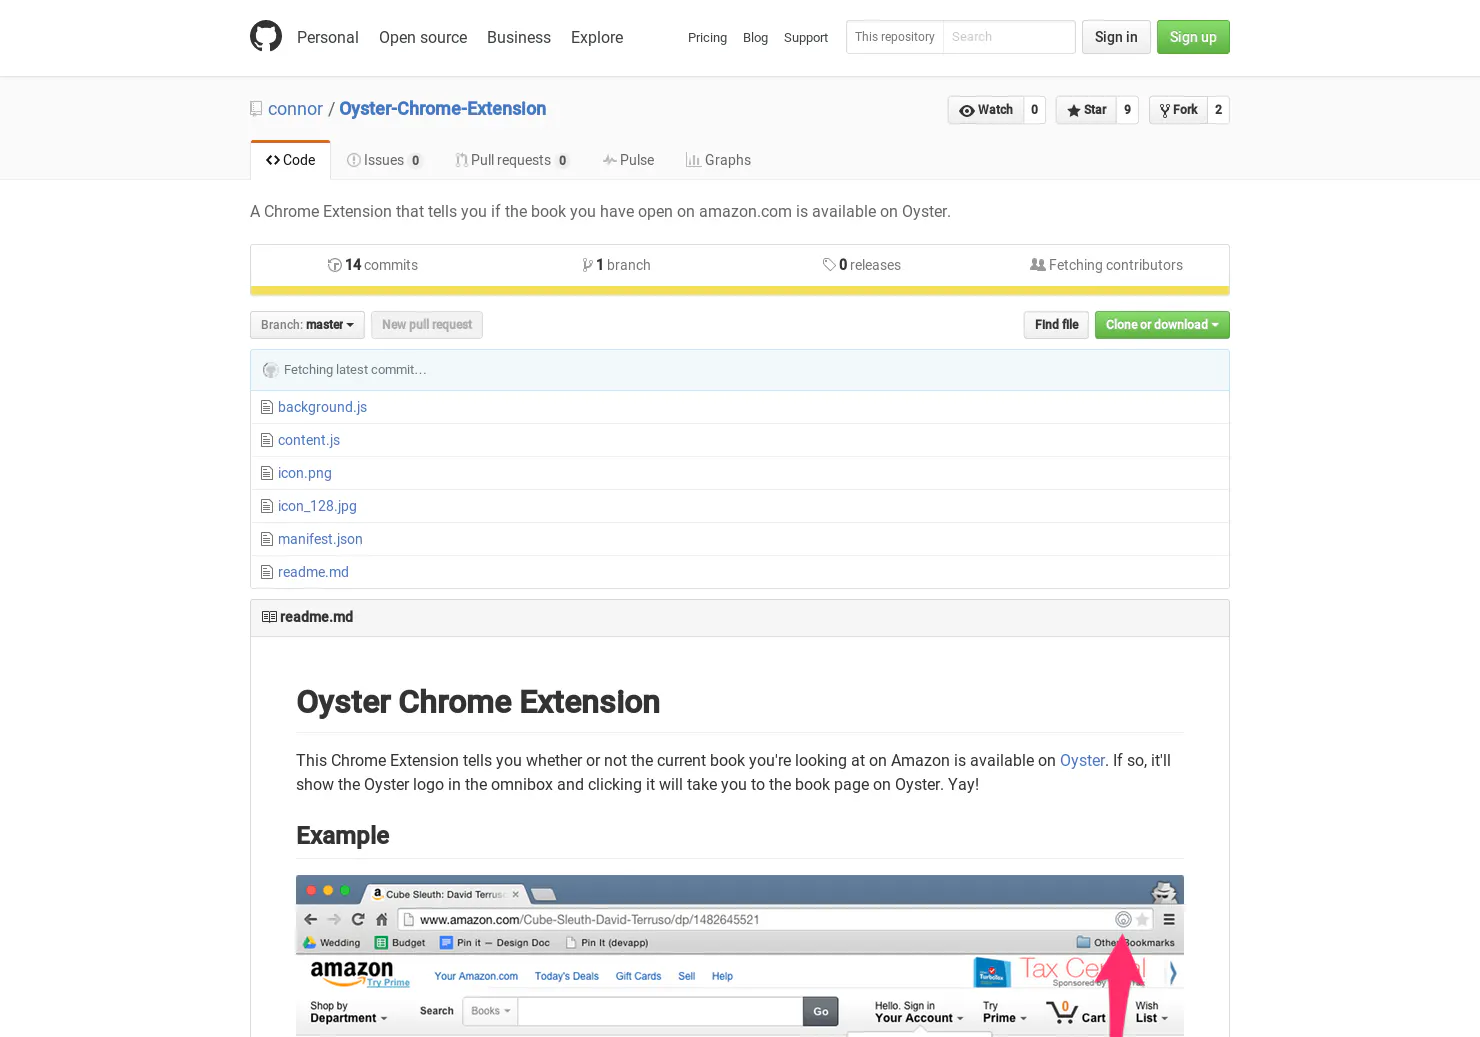Go to the Pricing page link
The height and width of the screenshot is (1037, 1480).
tap(707, 38)
